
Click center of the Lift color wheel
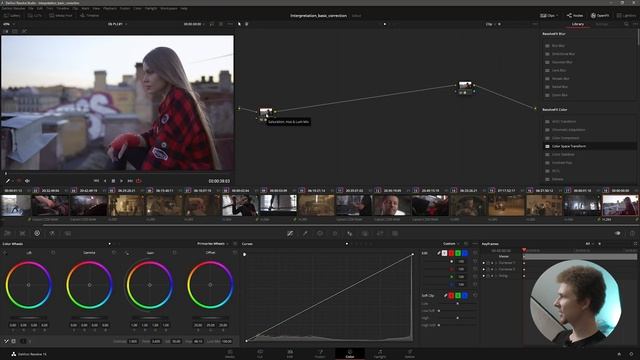tap(29, 285)
